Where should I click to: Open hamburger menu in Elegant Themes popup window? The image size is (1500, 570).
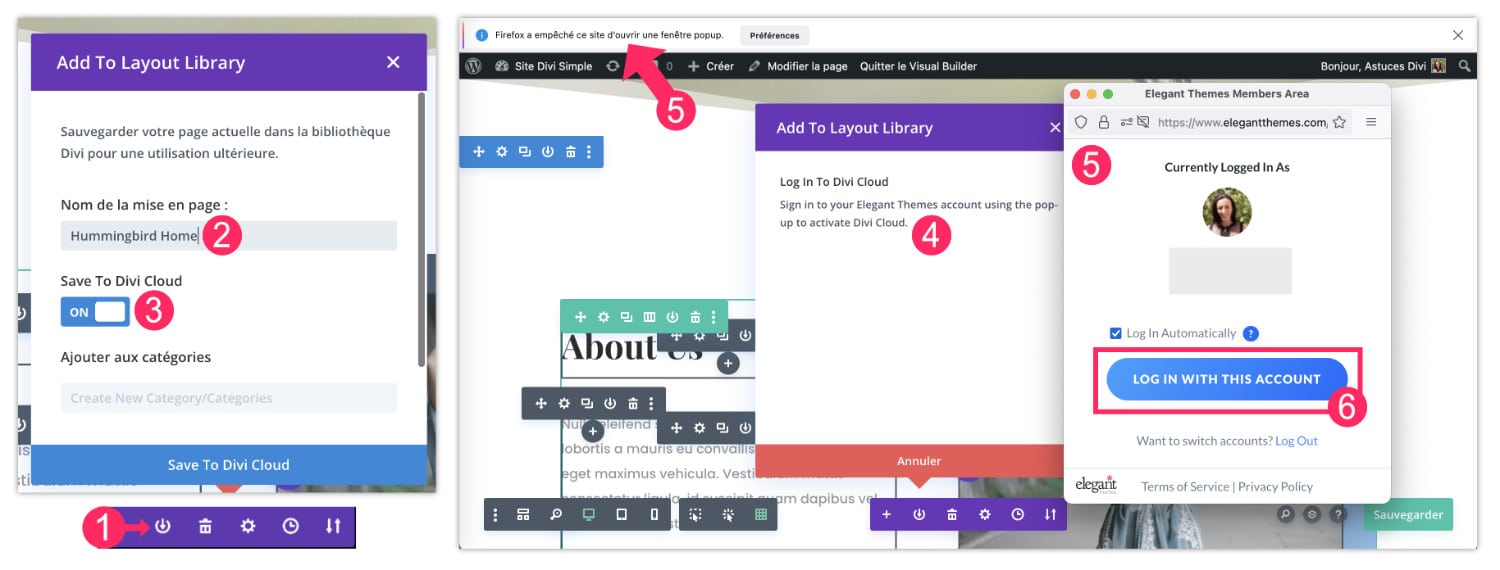click(1371, 122)
